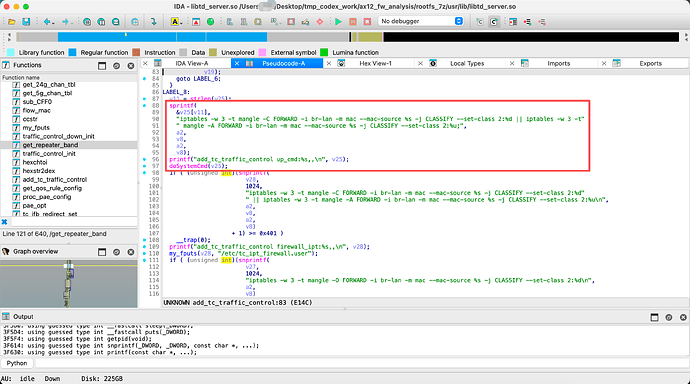This screenshot has height=384, width=690.
Task: Select proc_pae_config in the function list
Action: click(x=47, y=197)
